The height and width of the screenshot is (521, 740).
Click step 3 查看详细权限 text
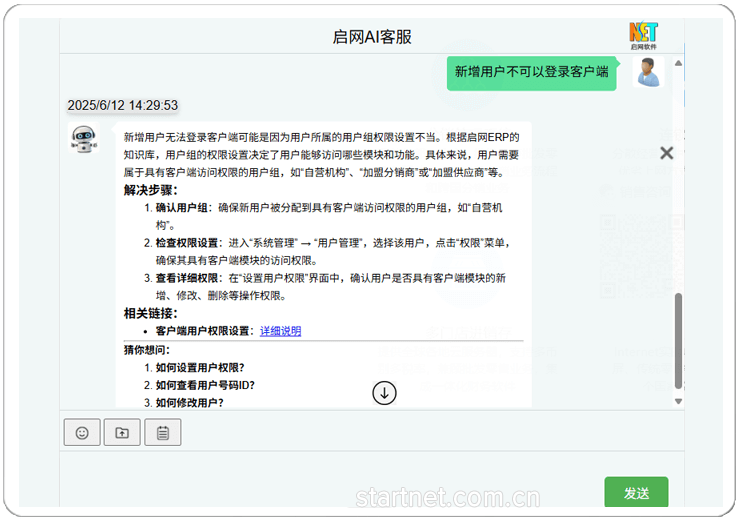187,278
